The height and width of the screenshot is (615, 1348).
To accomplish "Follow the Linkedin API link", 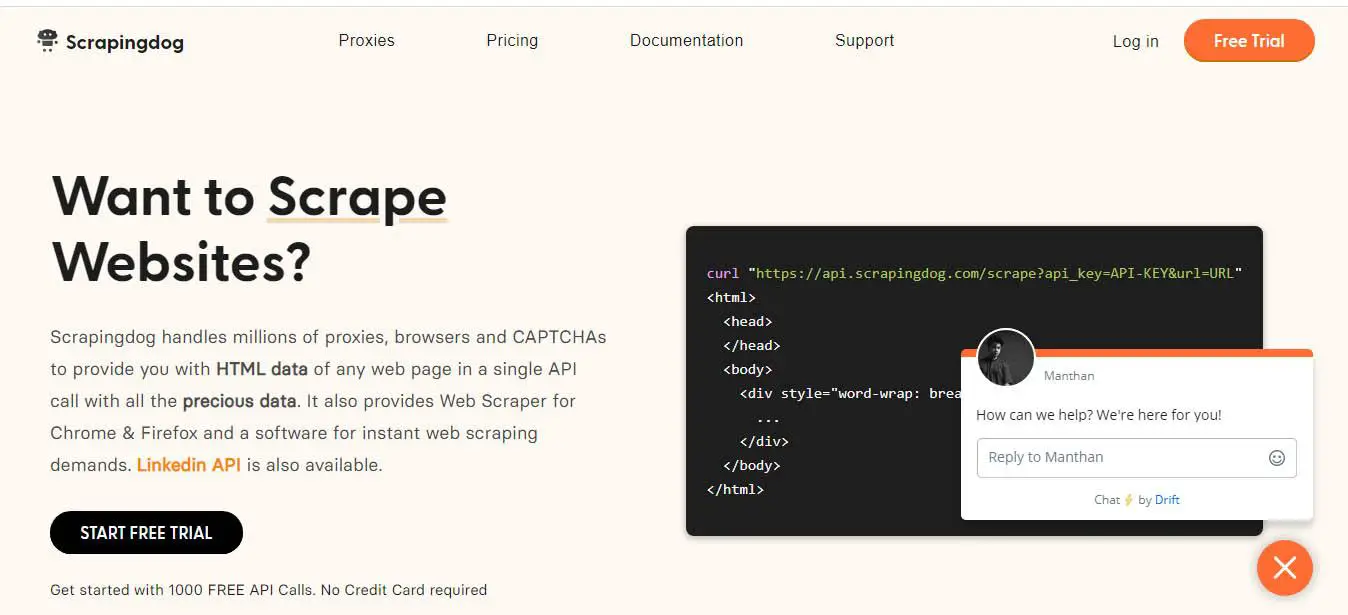I will pos(188,465).
